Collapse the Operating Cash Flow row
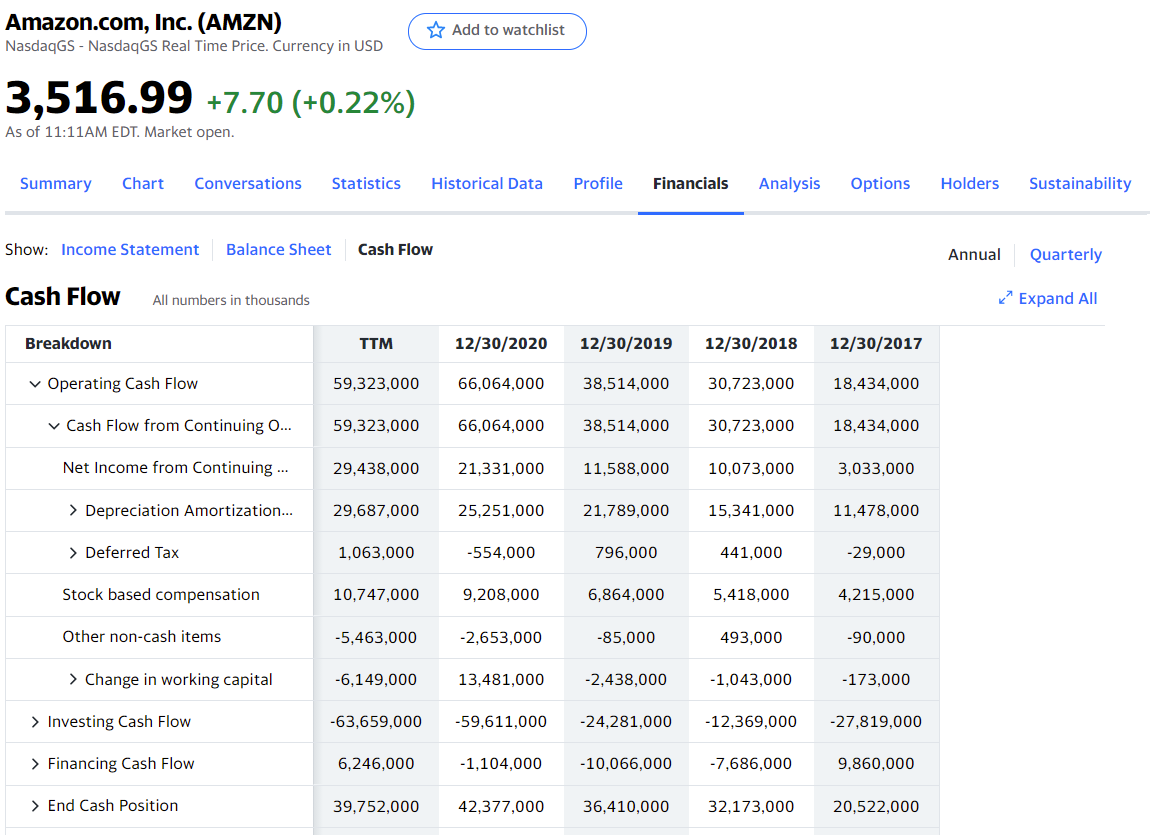1150x835 pixels. coord(34,383)
